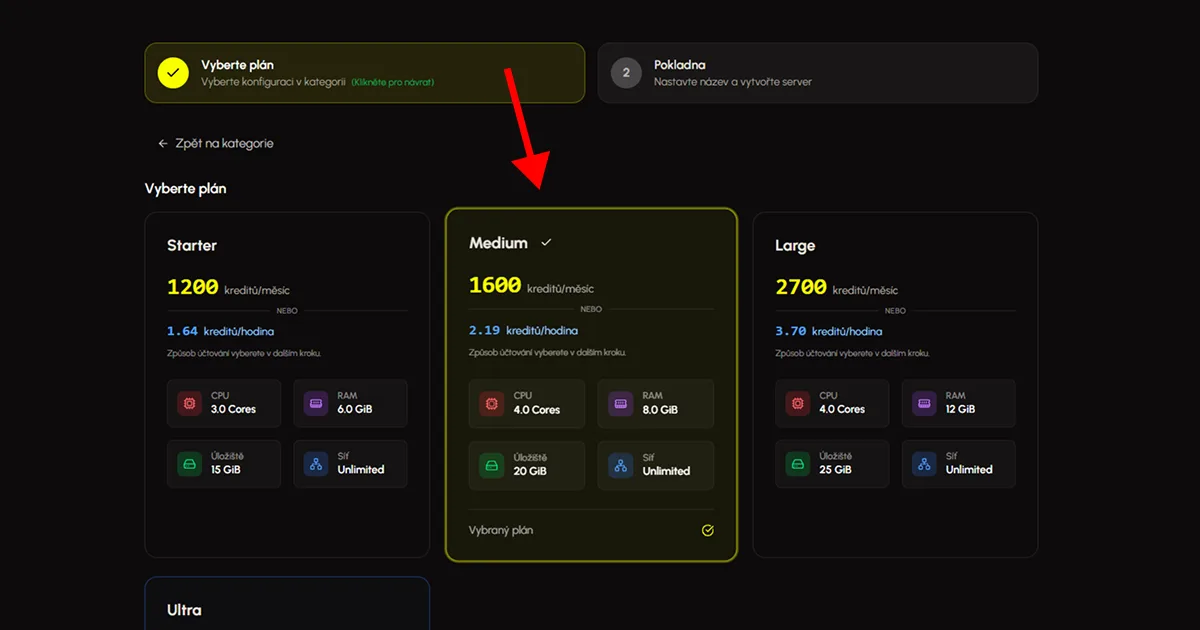Click the yellow checkmark on the Vyberte plán step
Screen dimensions: 1200x630
(172, 72)
